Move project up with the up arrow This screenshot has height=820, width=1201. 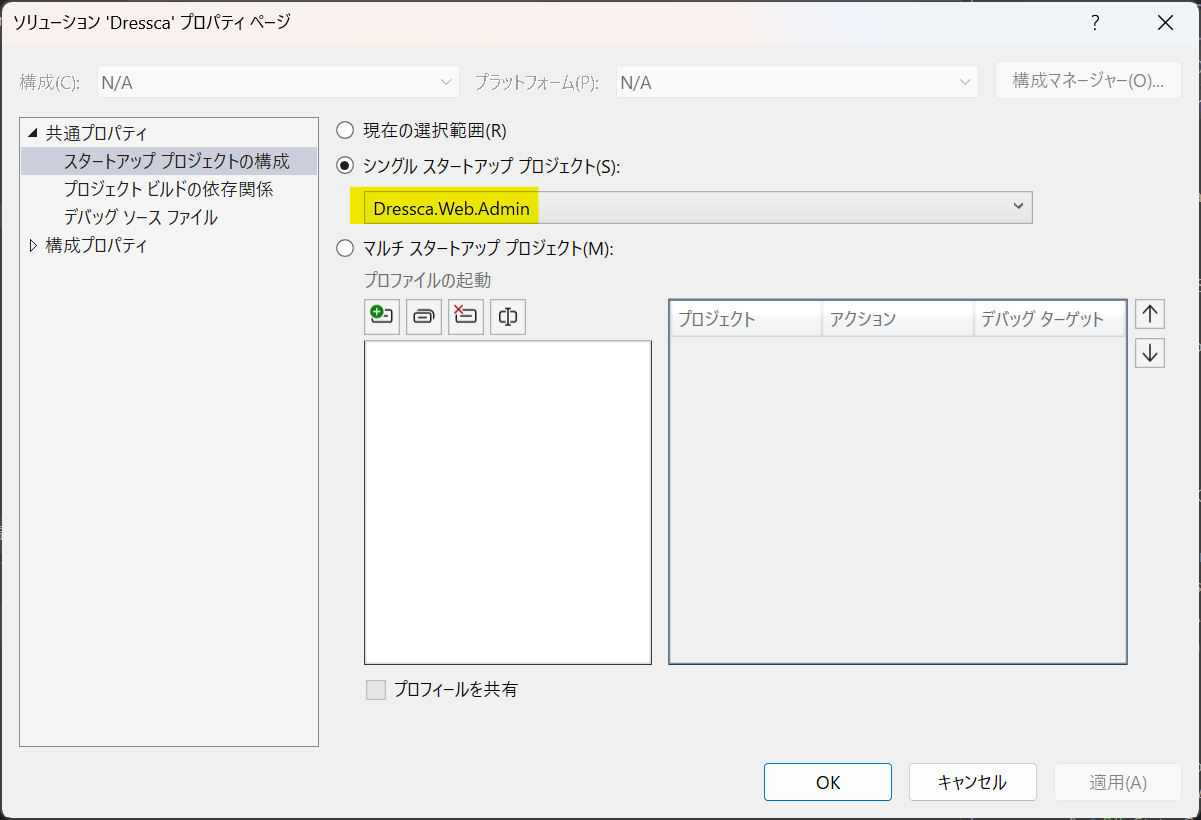[x=1150, y=314]
